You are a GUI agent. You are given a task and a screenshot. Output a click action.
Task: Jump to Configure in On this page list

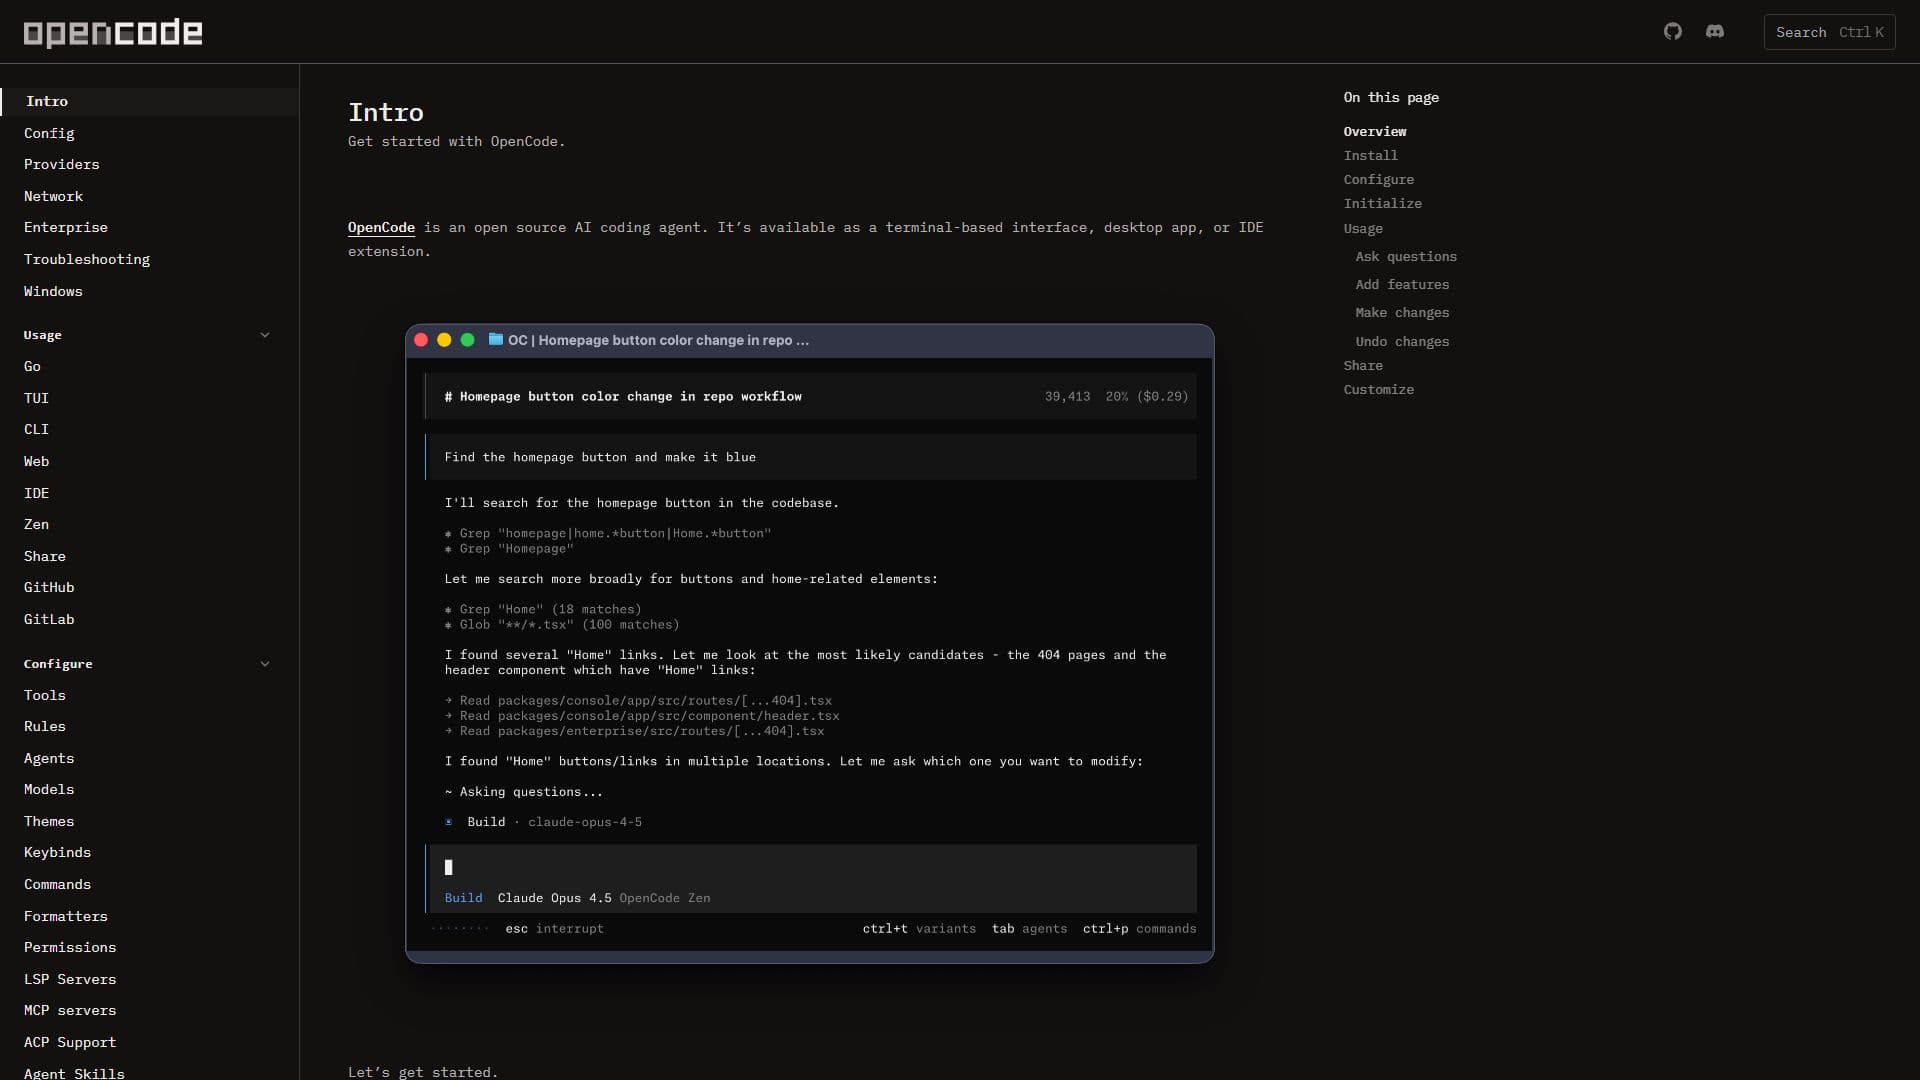[x=1379, y=179]
